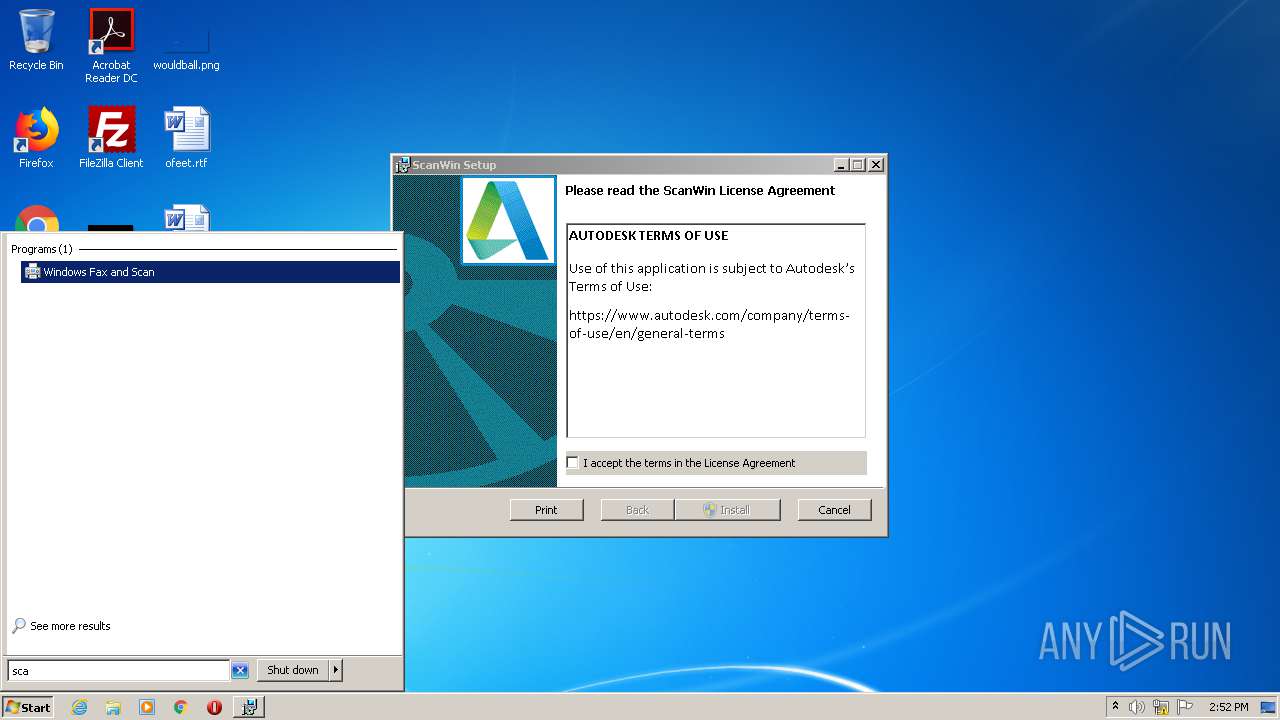Expand the Shut down options arrow
1280x720 pixels.
336,670
